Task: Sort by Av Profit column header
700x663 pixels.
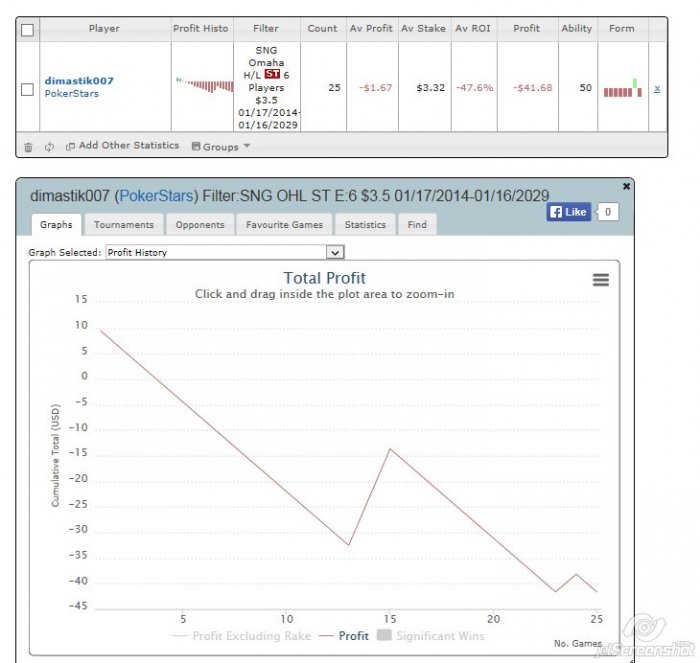Action: tap(371, 29)
